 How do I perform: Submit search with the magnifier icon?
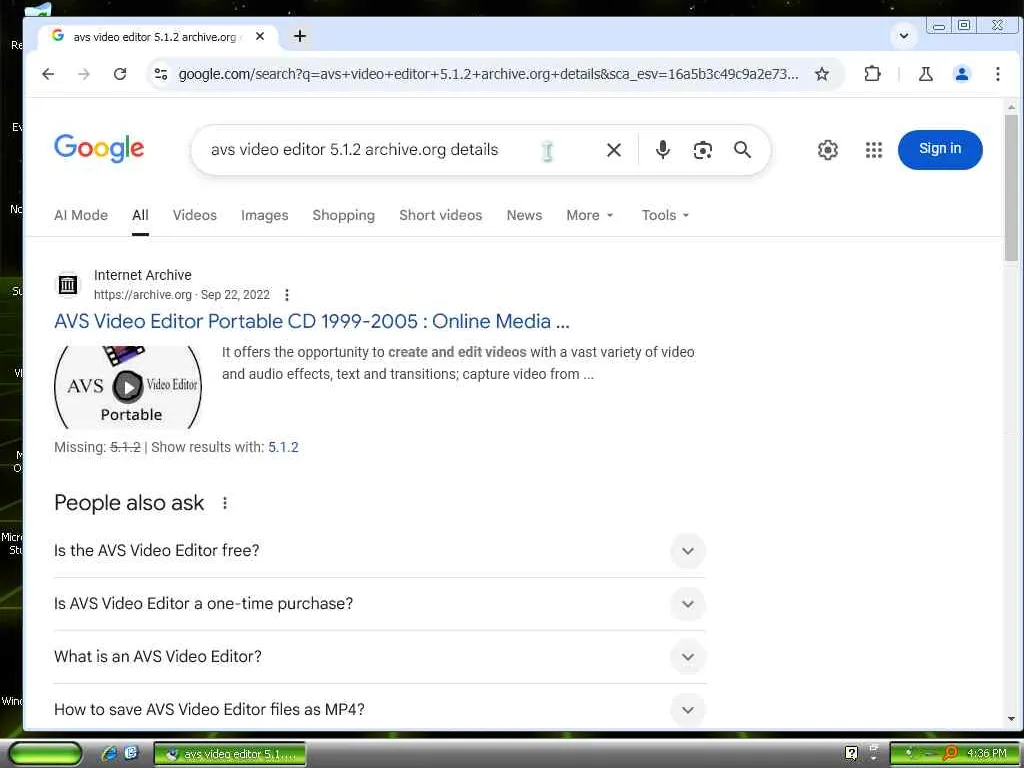point(742,150)
